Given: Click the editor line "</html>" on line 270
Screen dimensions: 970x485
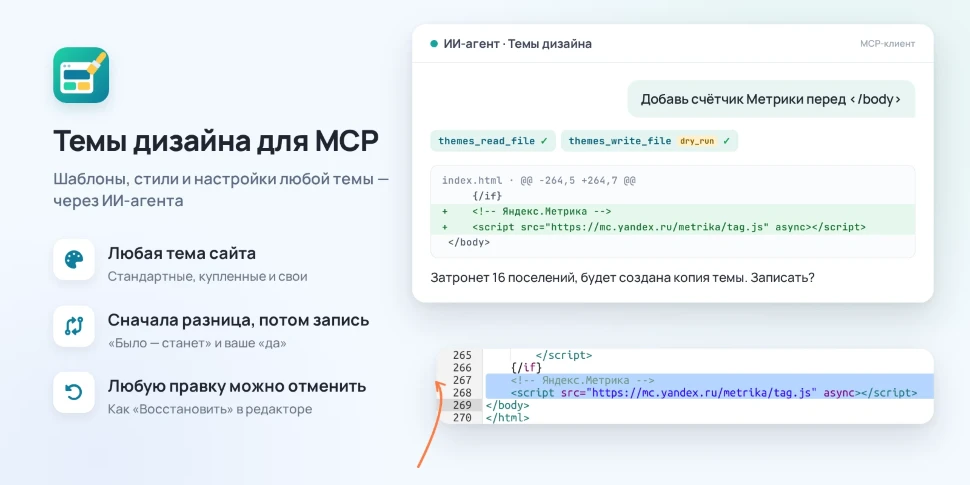Looking at the screenshot, I should [x=508, y=418].
